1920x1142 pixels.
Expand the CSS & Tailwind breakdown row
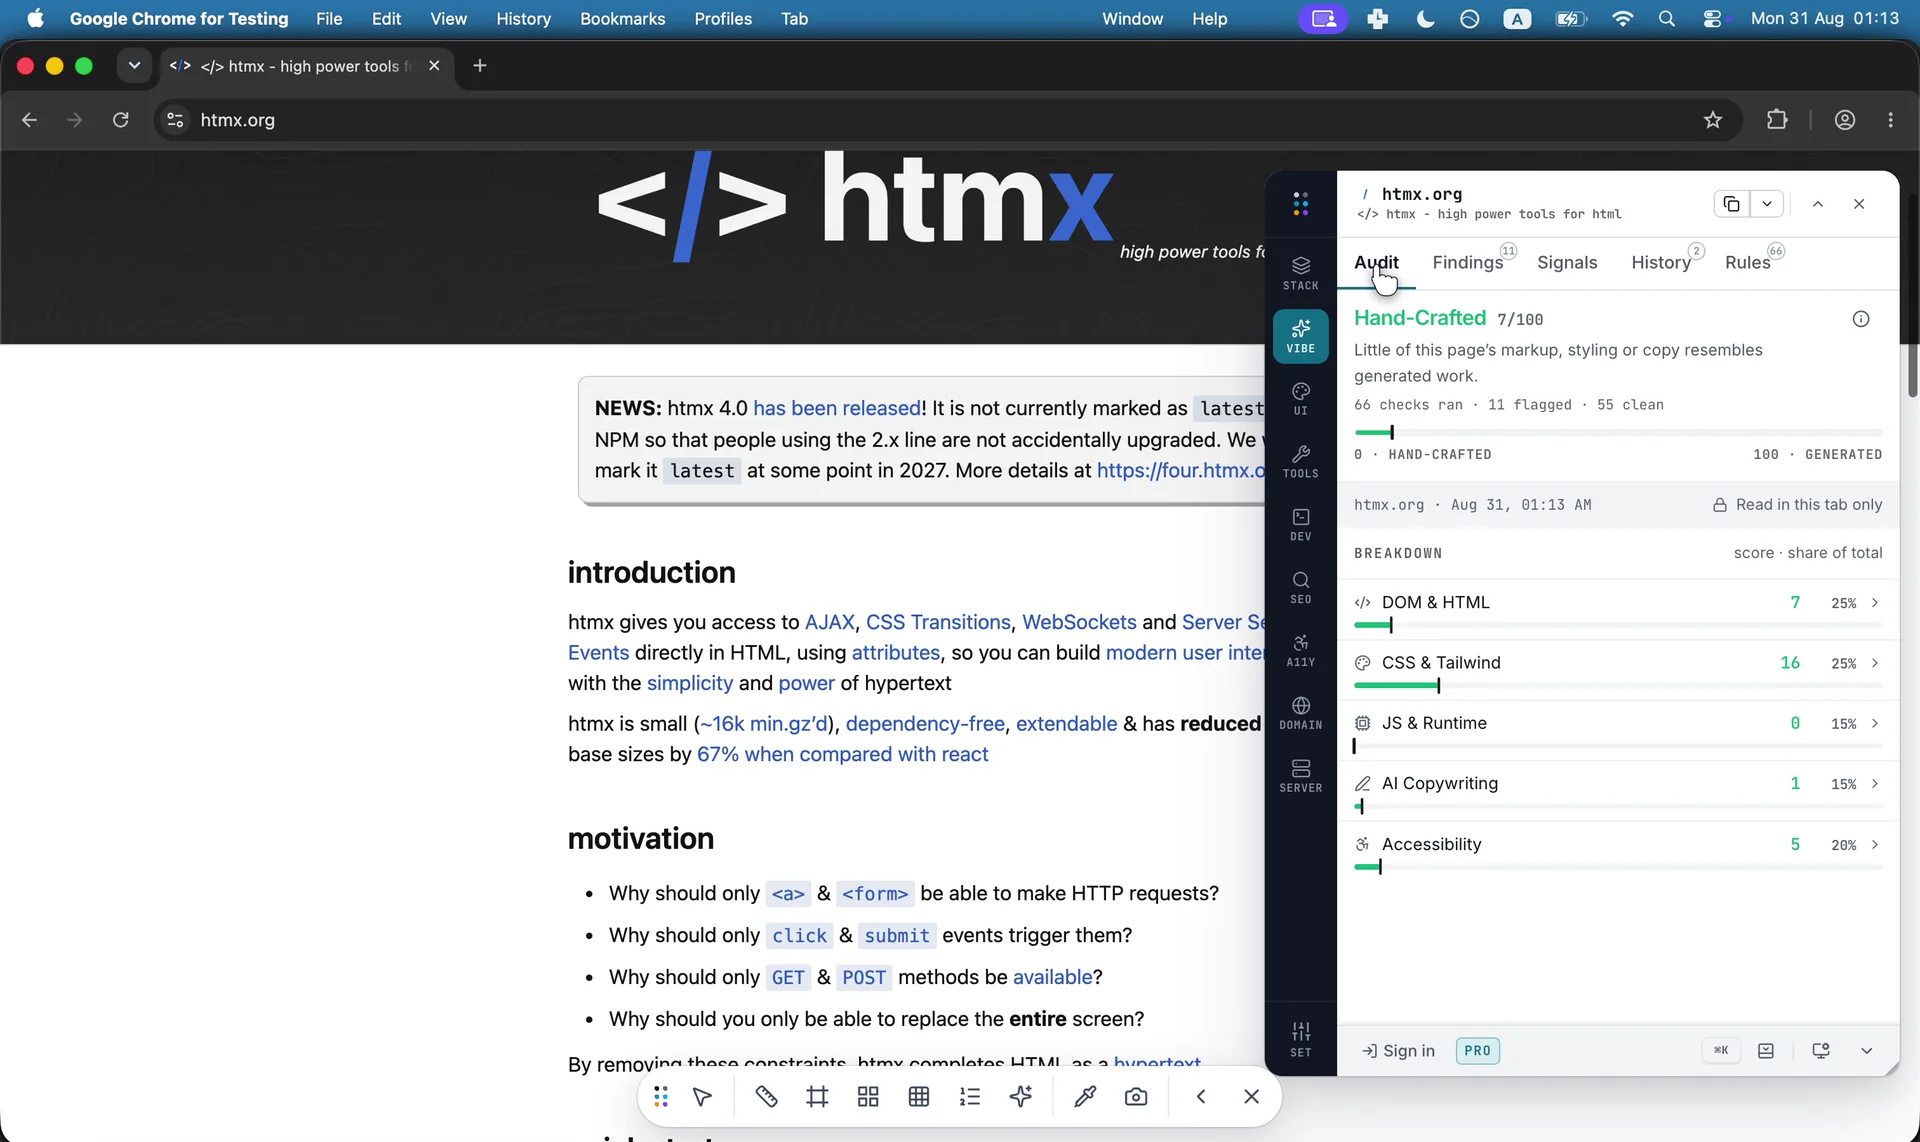(x=1618, y=670)
